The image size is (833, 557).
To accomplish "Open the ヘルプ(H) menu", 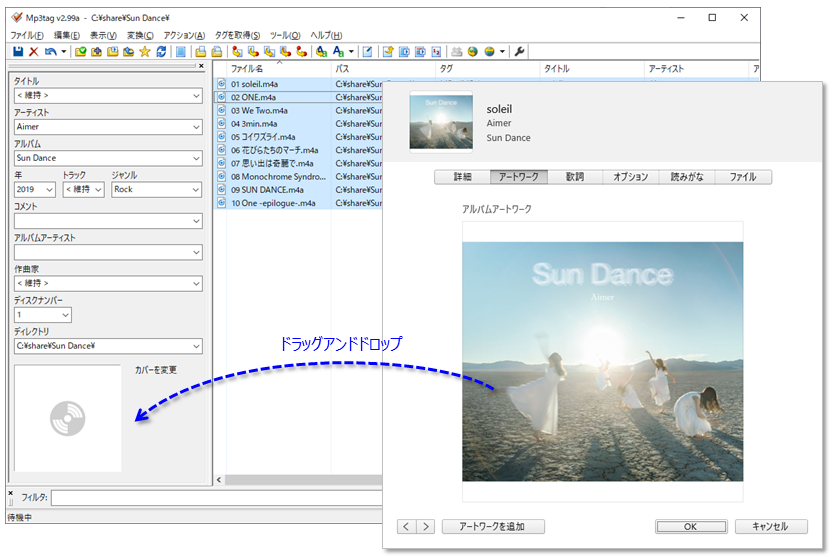I will click(326, 35).
